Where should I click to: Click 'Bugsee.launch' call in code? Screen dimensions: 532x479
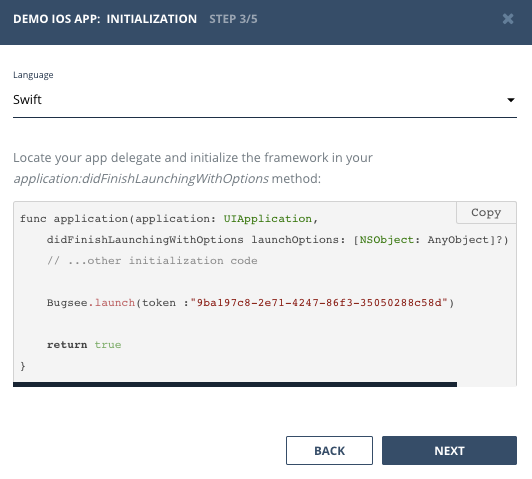click(91, 302)
